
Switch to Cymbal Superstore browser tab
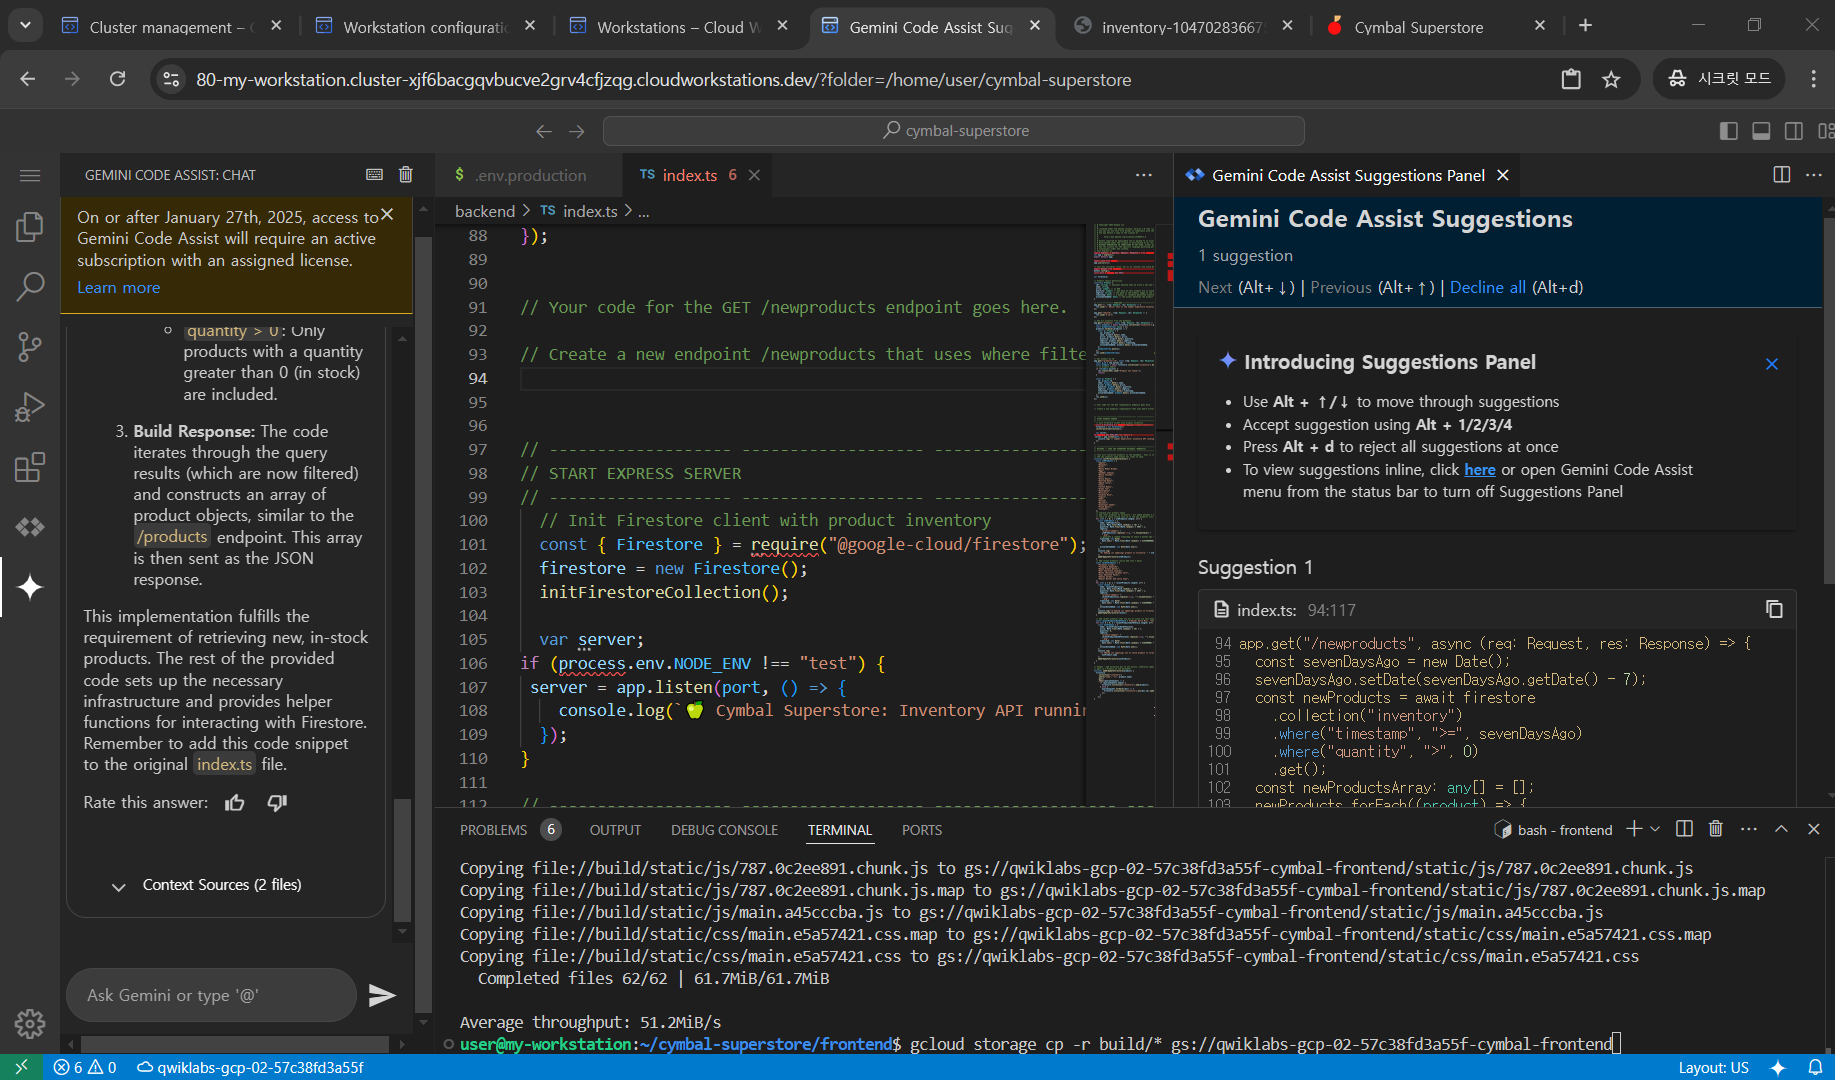1430,27
